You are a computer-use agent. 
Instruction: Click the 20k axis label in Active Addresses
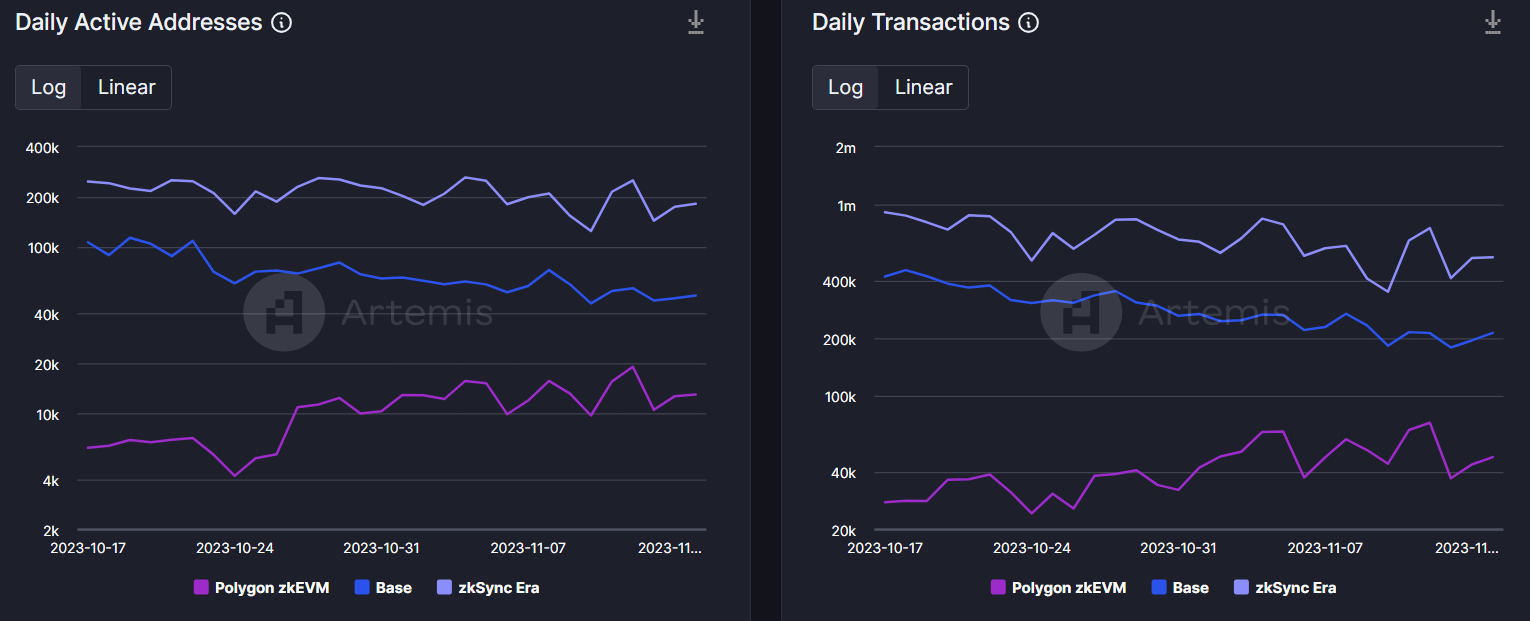(47, 365)
